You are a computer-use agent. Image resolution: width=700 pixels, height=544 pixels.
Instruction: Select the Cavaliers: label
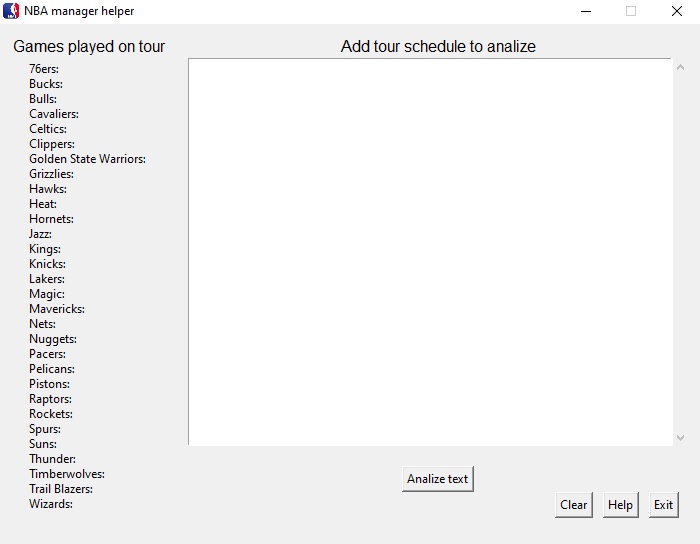(x=54, y=114)
